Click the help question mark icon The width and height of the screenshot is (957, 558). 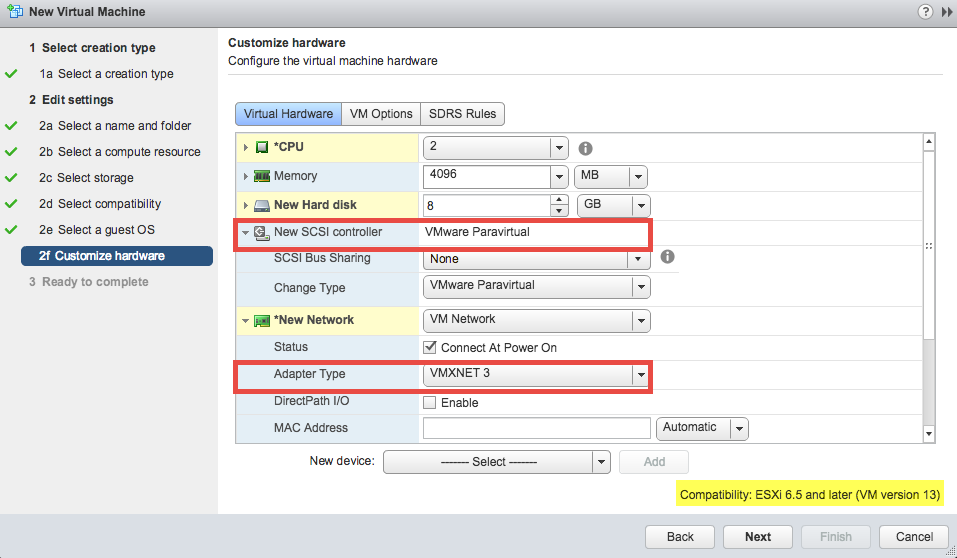(925, 12)
